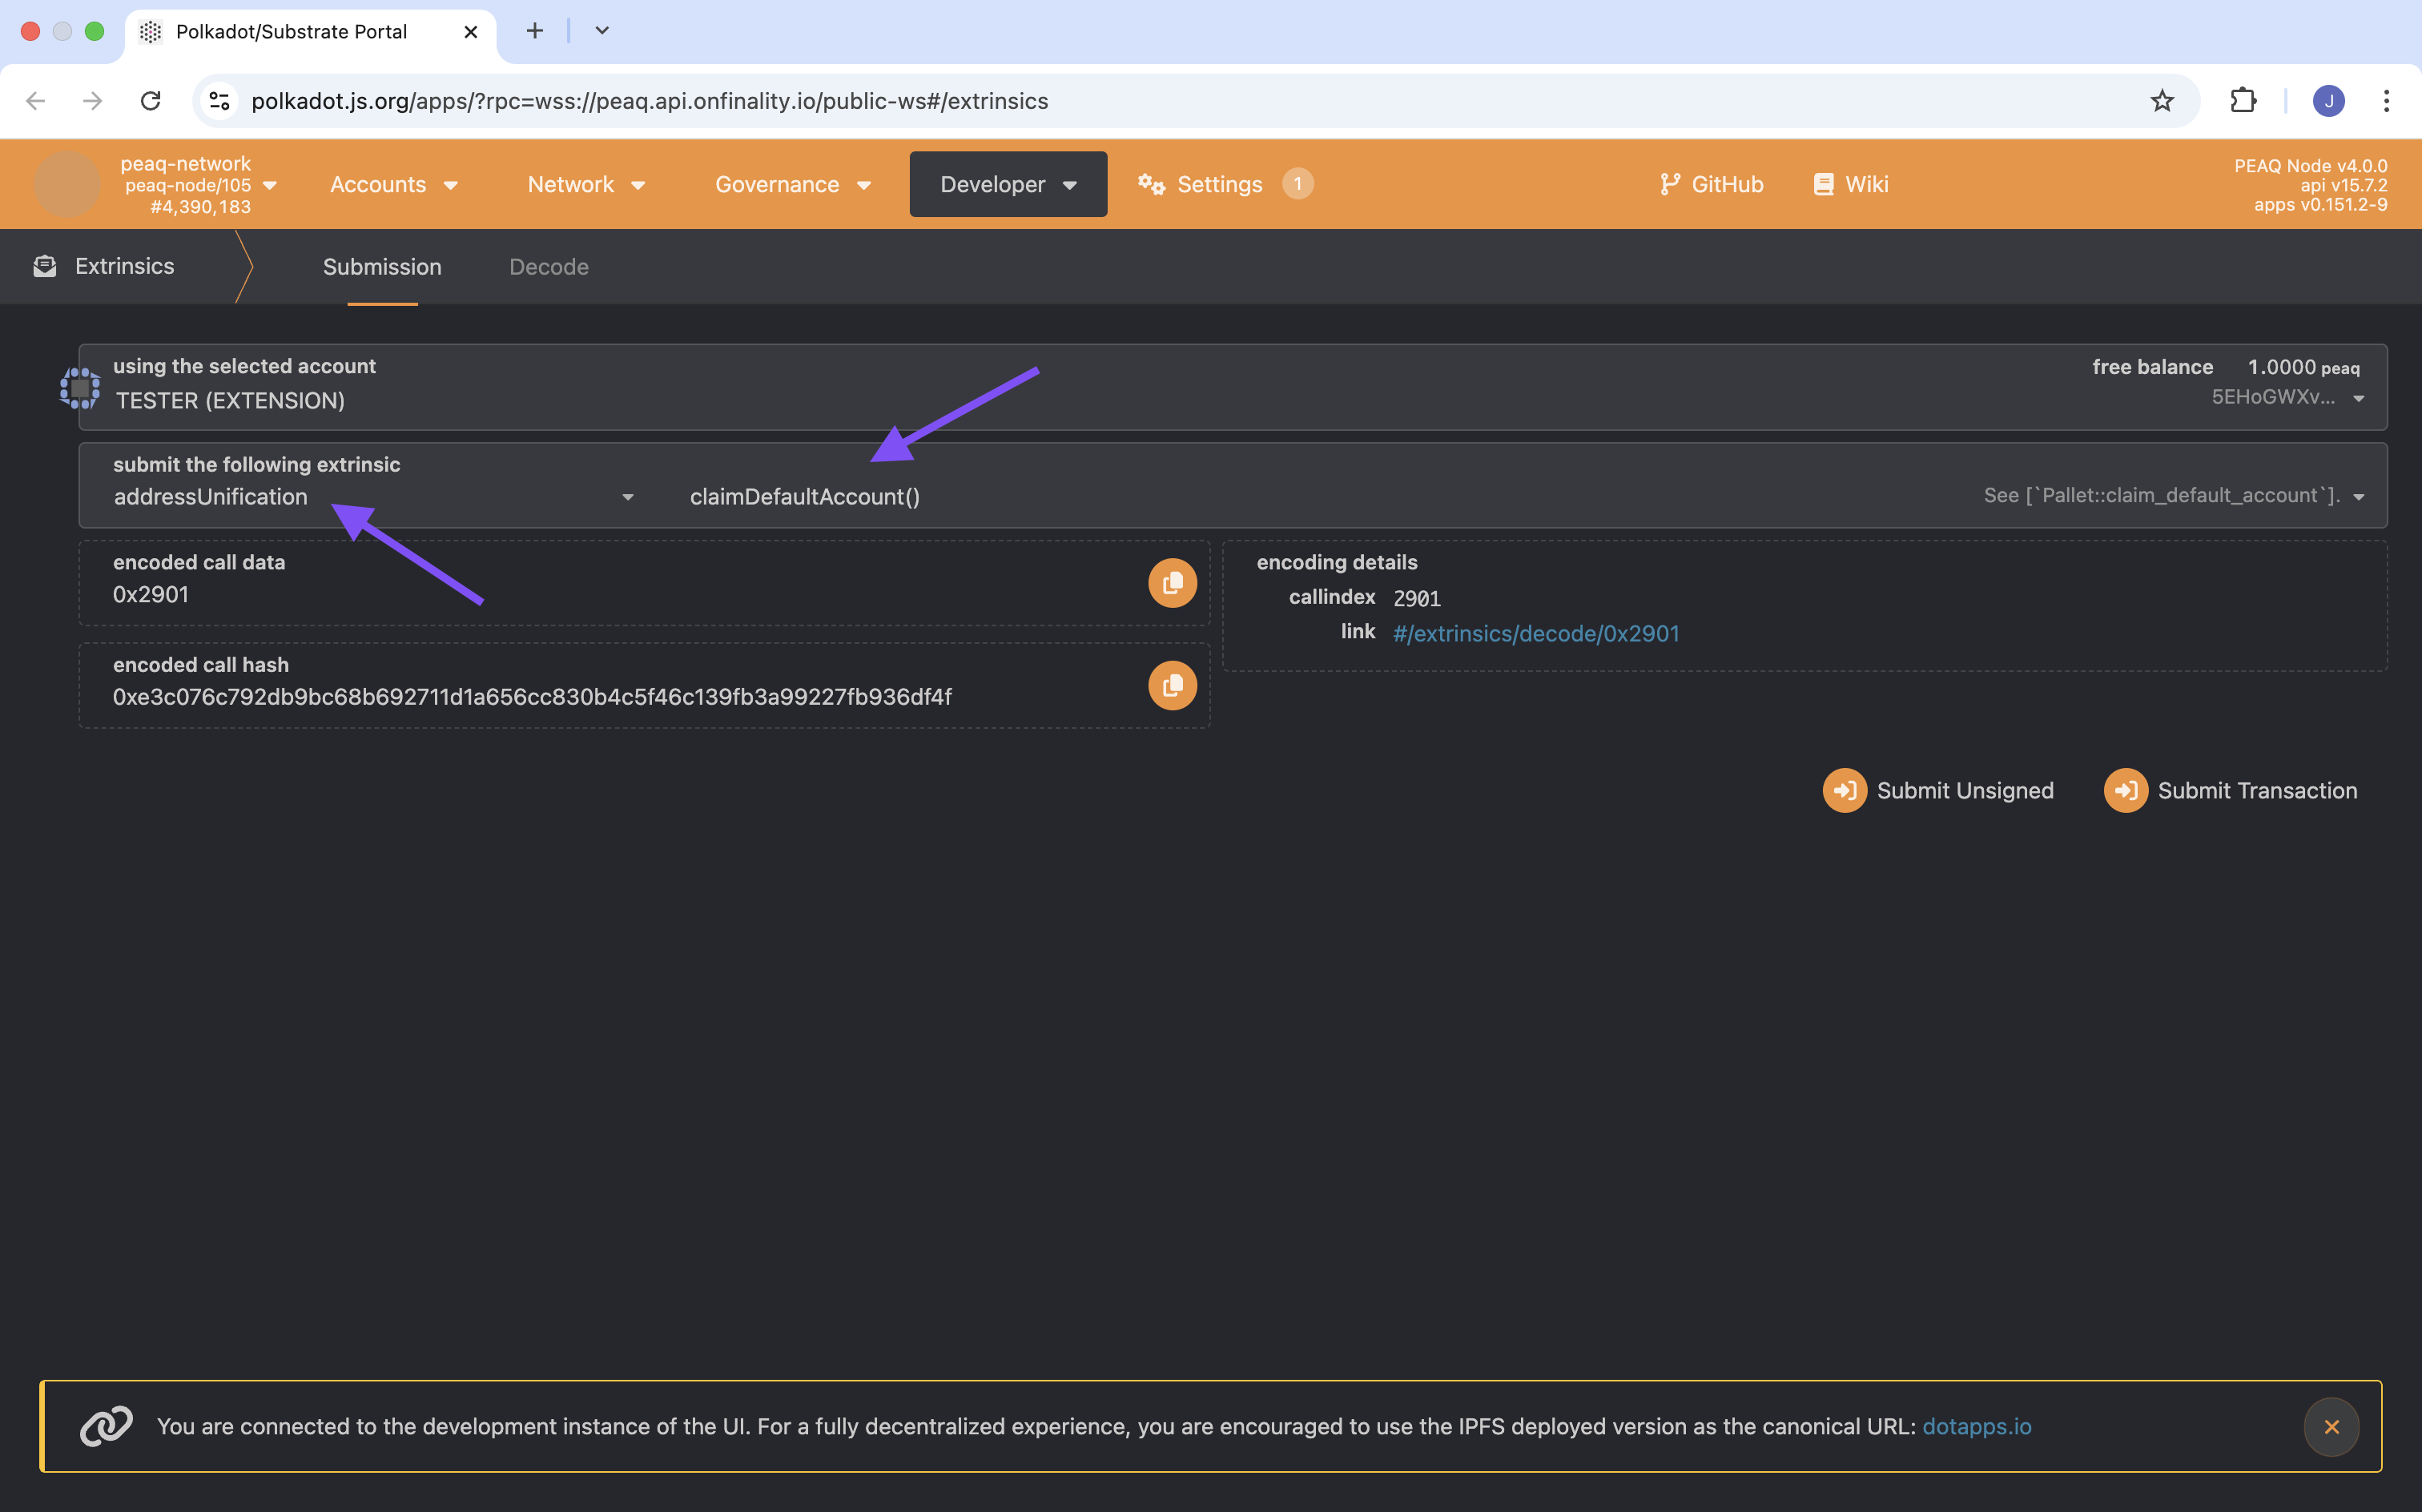This screenshot has width=2422, height=1512.
Task: Copy the encoded call hash
Action: [x=1172, y=685]
